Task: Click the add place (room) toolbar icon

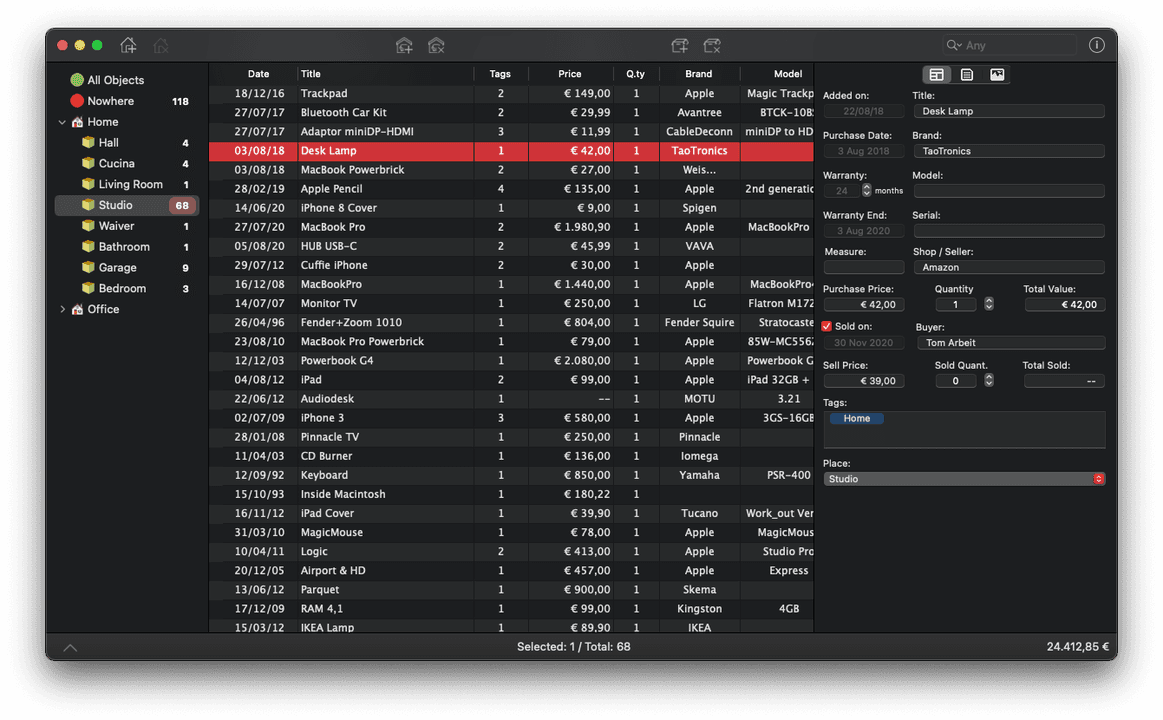Action: click(x=404, y=45)
